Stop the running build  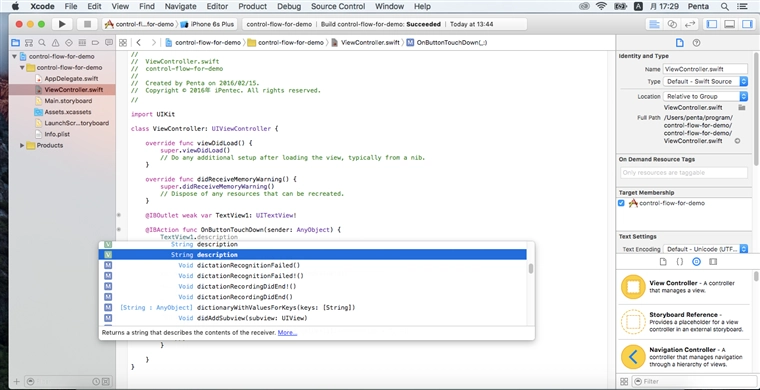point(87,24)
